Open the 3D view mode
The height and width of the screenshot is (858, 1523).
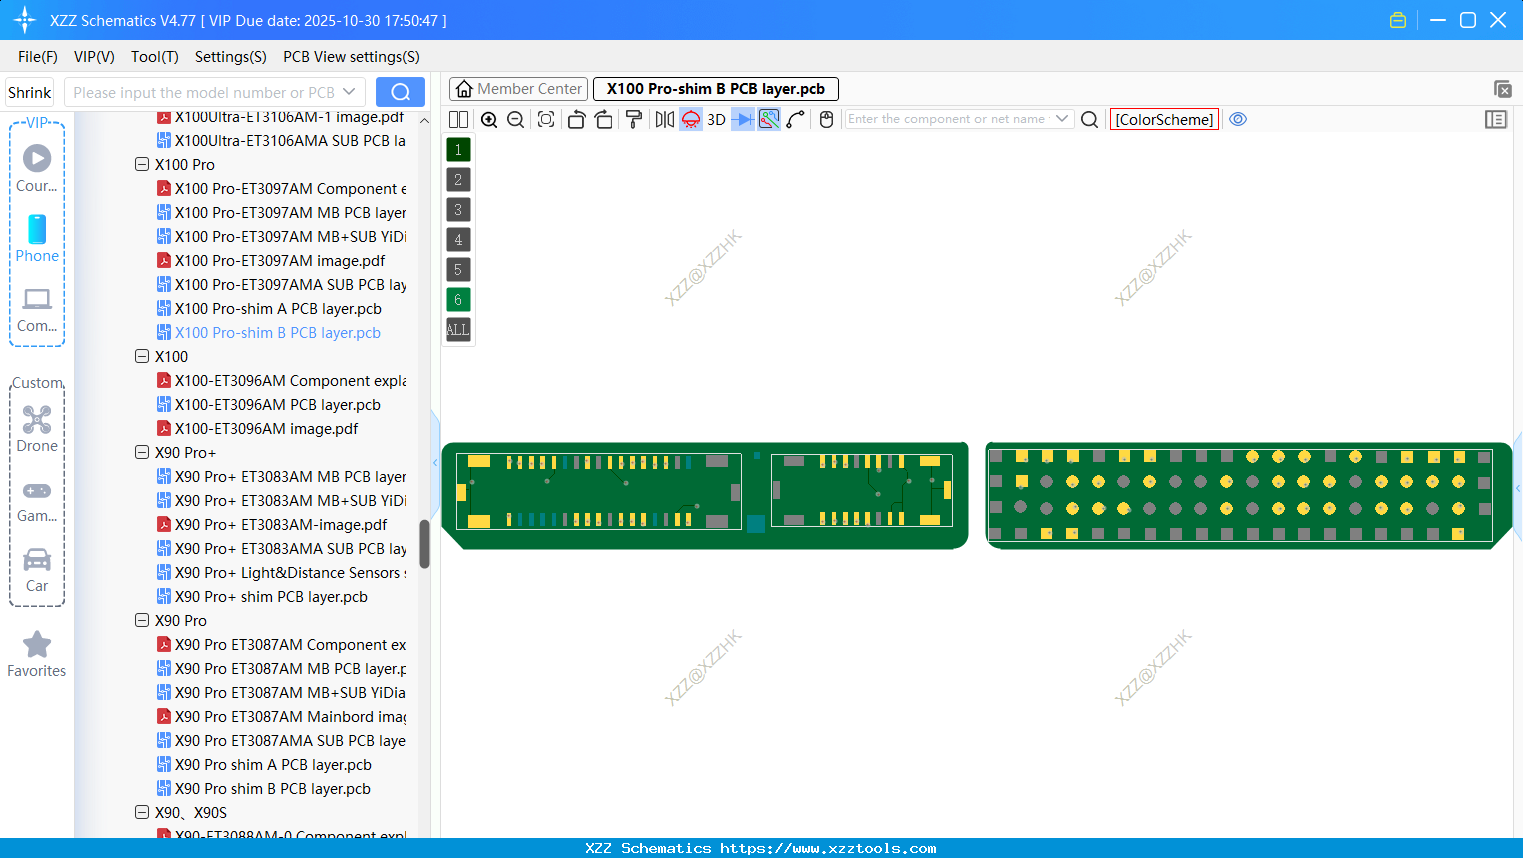click(715, 118)
